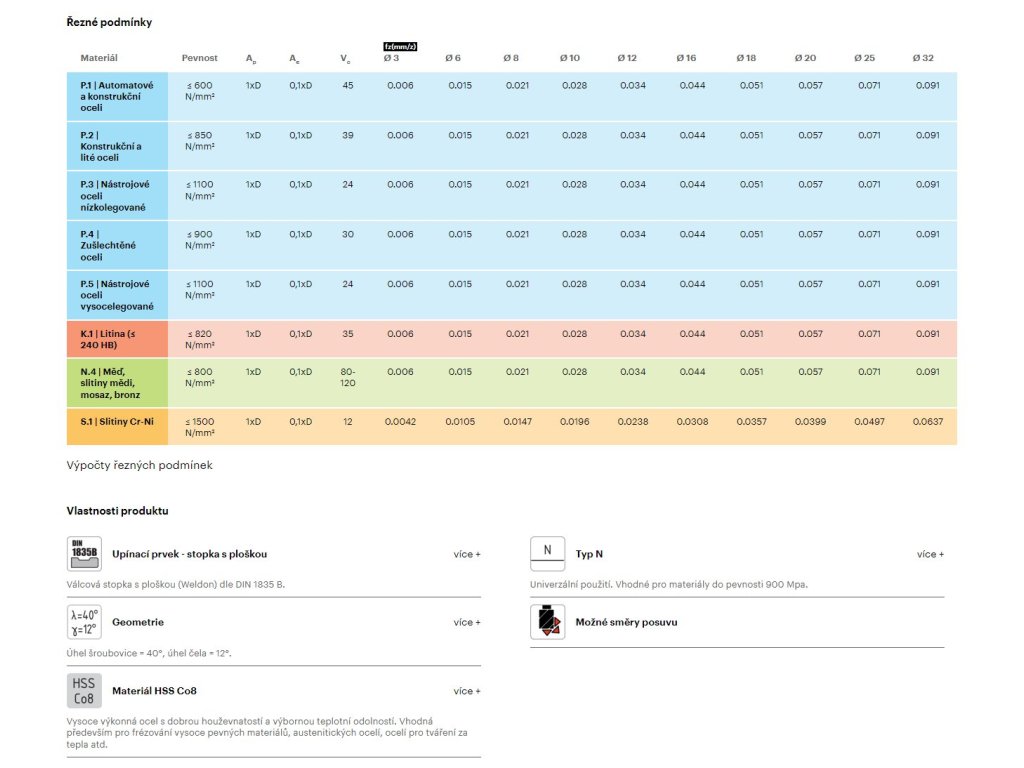Select the S.1 Slitiny Cr-Ni cell

pyautogui.click(x=116, y=422)
